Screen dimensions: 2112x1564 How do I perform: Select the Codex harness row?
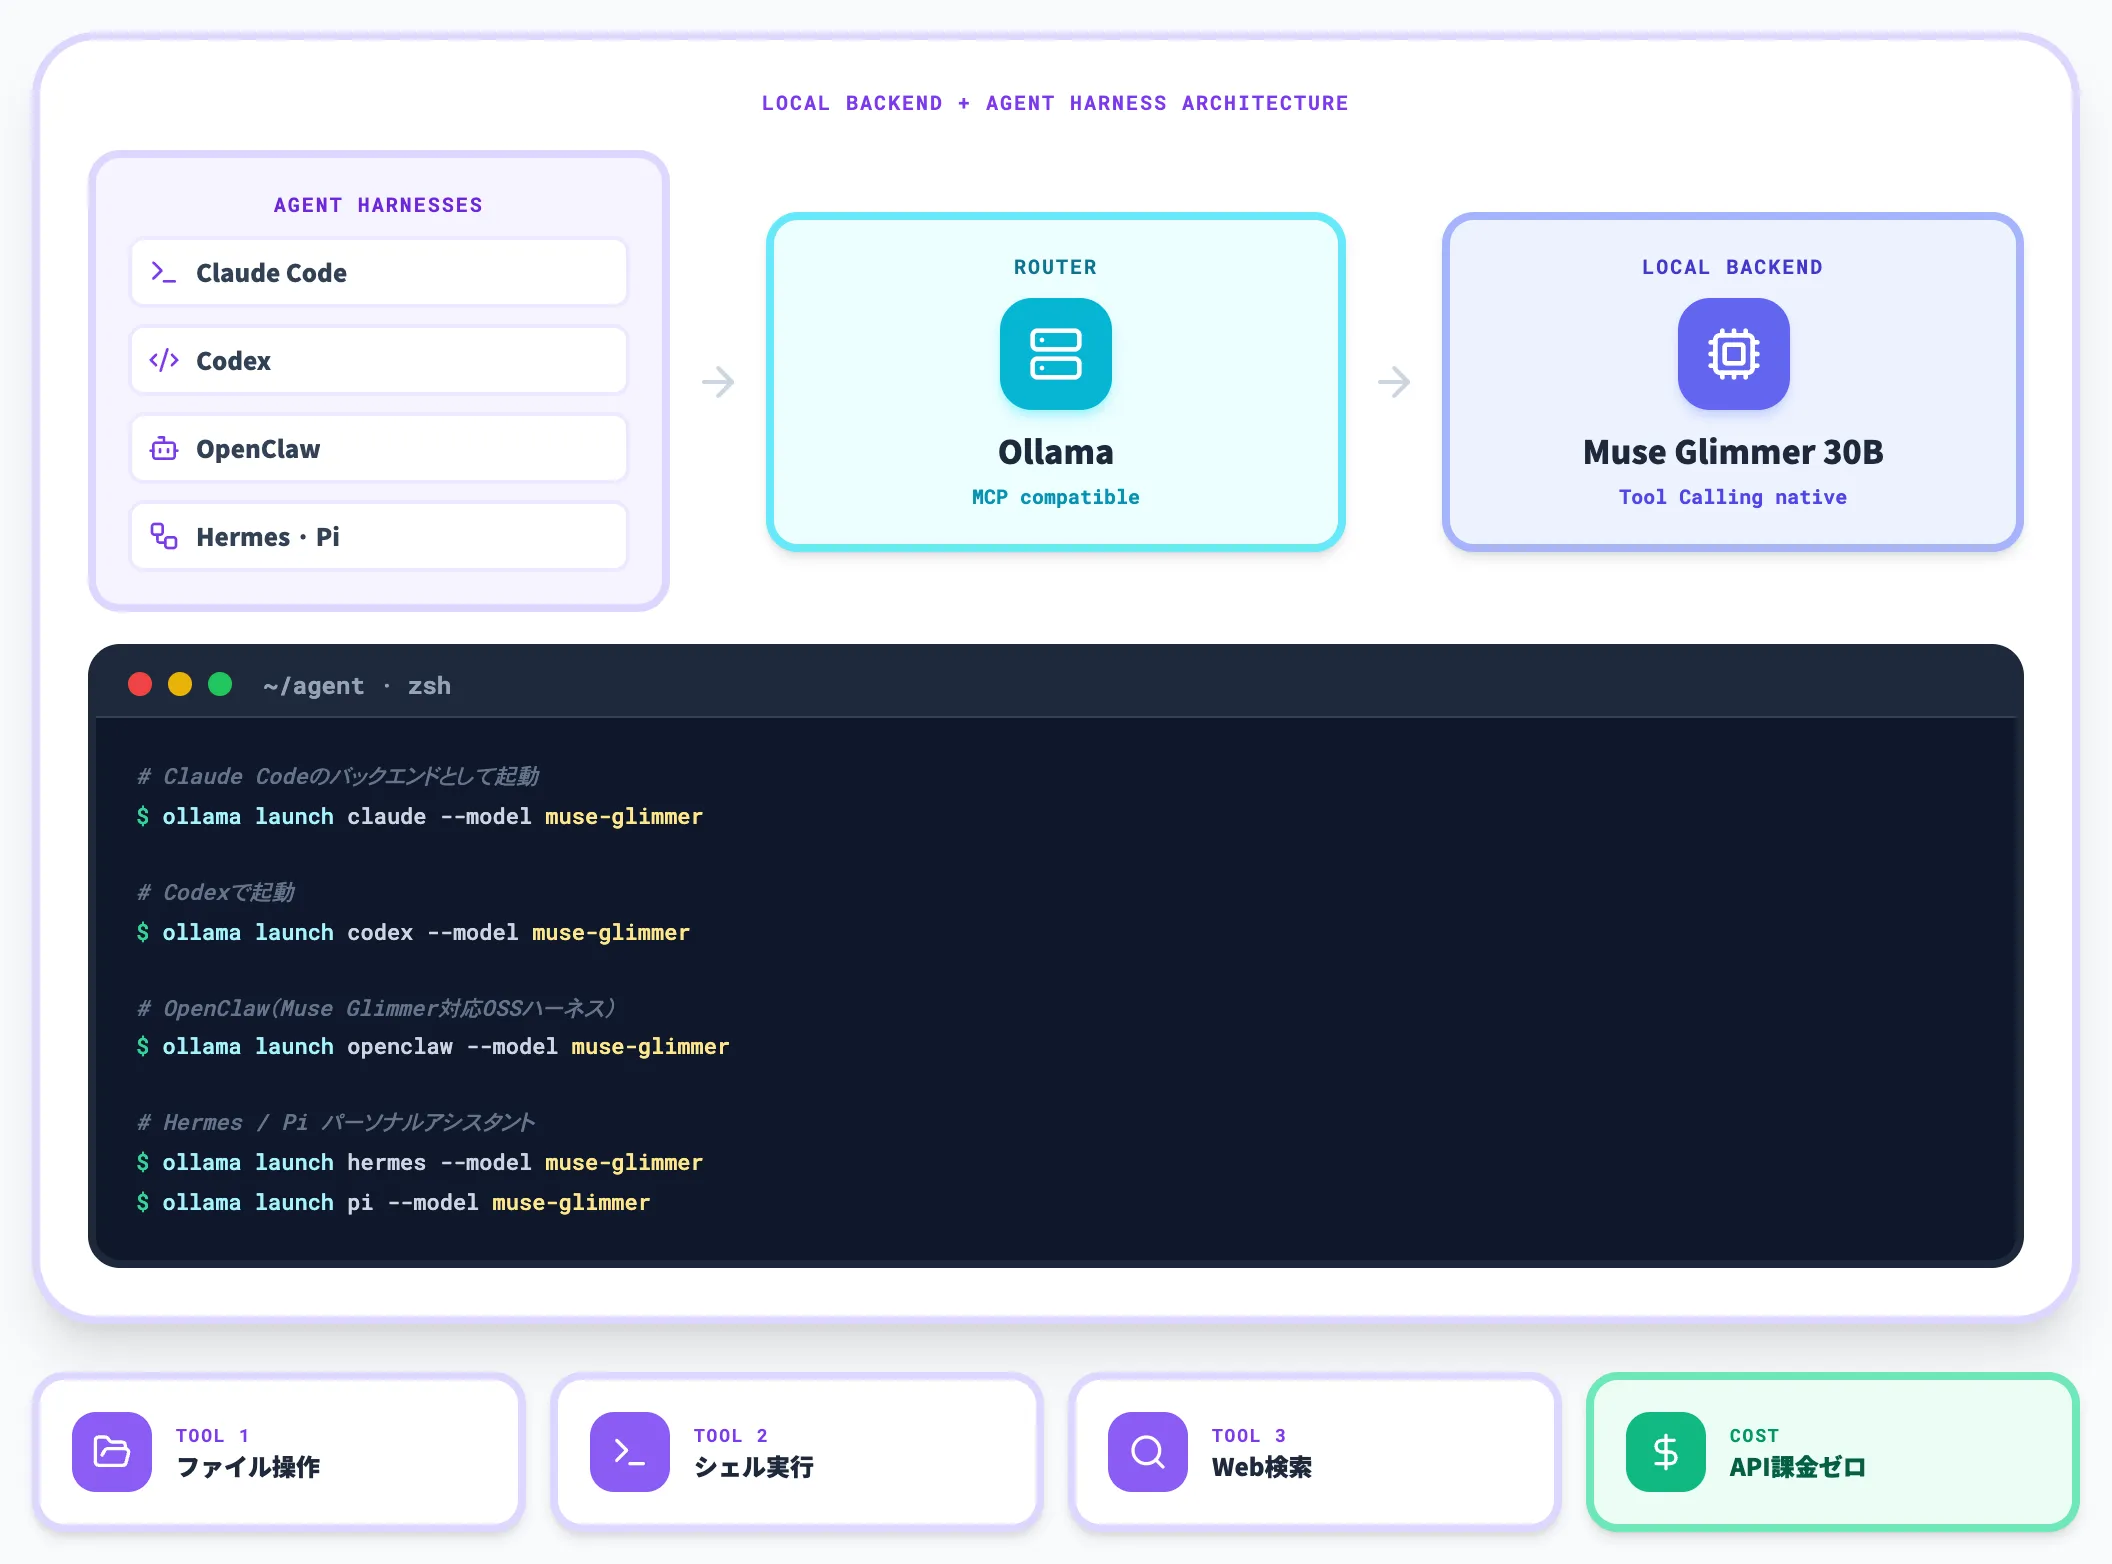(x=379, y=360)
